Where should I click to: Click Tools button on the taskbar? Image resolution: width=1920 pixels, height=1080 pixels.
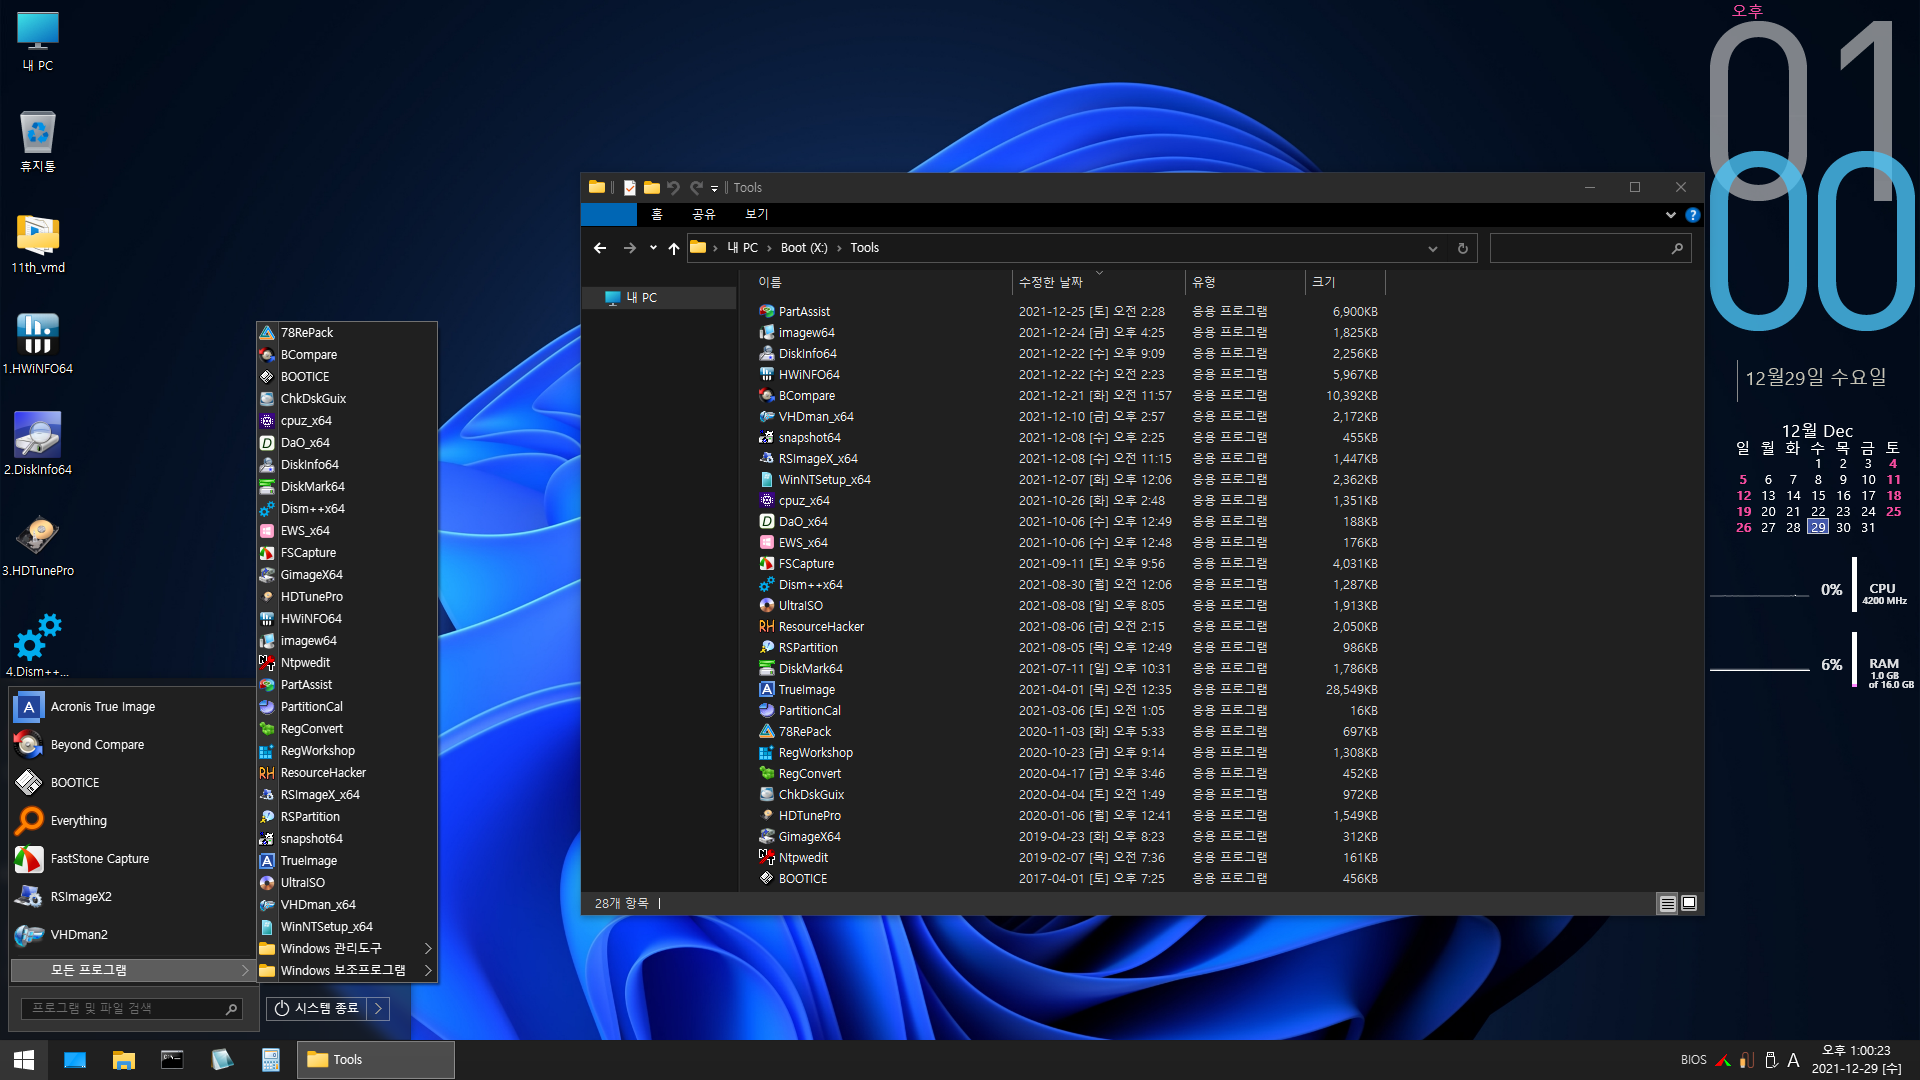(376, 1060)
